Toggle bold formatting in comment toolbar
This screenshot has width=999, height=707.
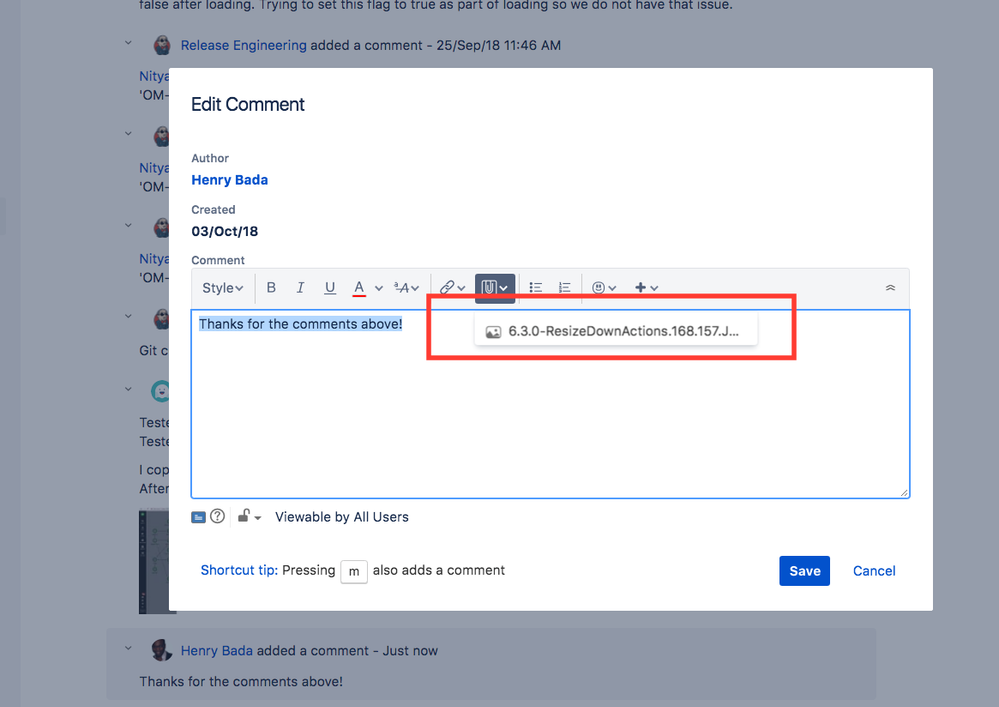(x=271, y=288)
